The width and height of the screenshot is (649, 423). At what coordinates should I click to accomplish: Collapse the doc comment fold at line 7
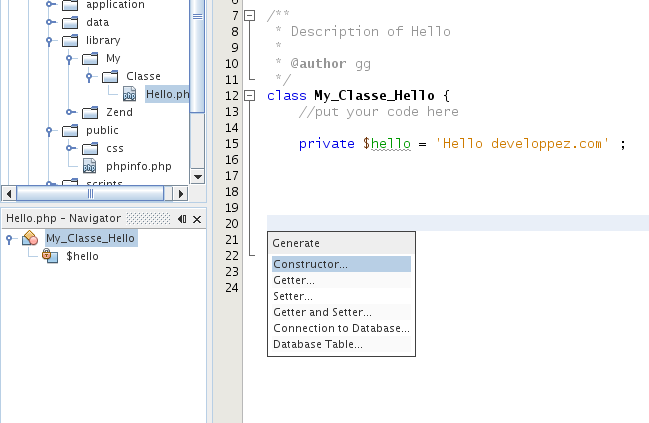point(249,15)
